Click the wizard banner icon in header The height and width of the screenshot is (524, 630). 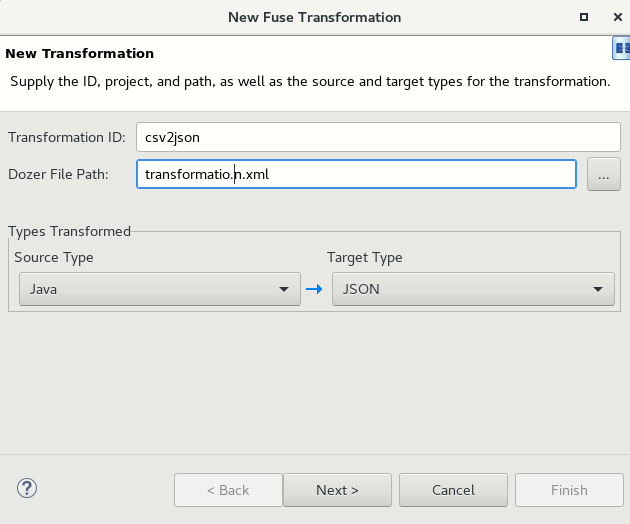tap(620, 50)
